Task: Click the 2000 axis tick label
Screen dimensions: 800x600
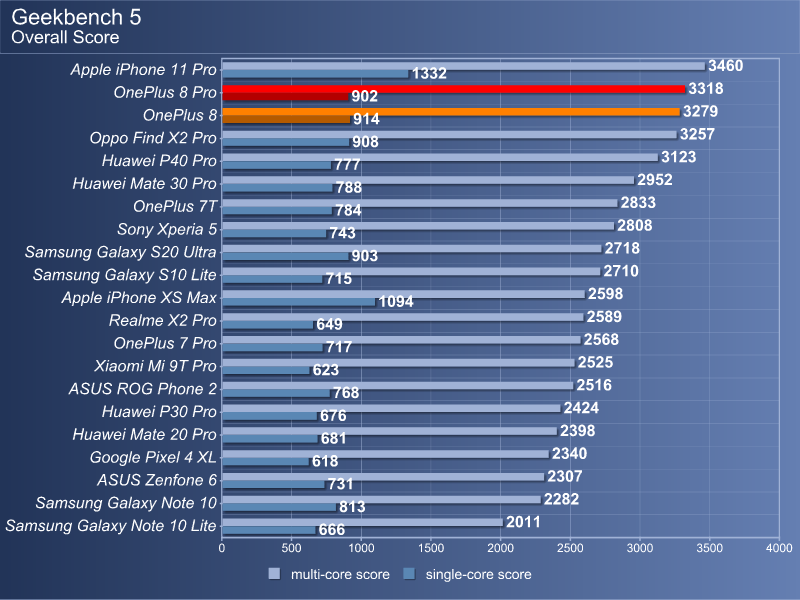Action: click(501, 548)
